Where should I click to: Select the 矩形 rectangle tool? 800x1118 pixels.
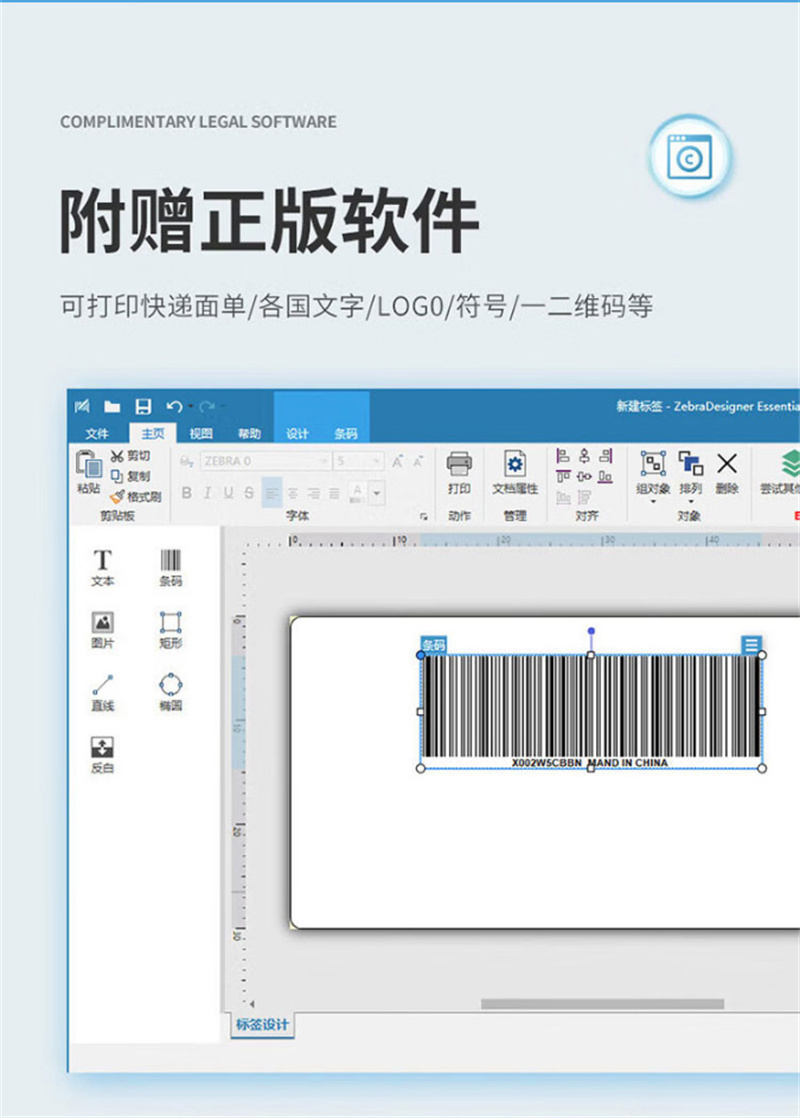(x=170, y=630)
